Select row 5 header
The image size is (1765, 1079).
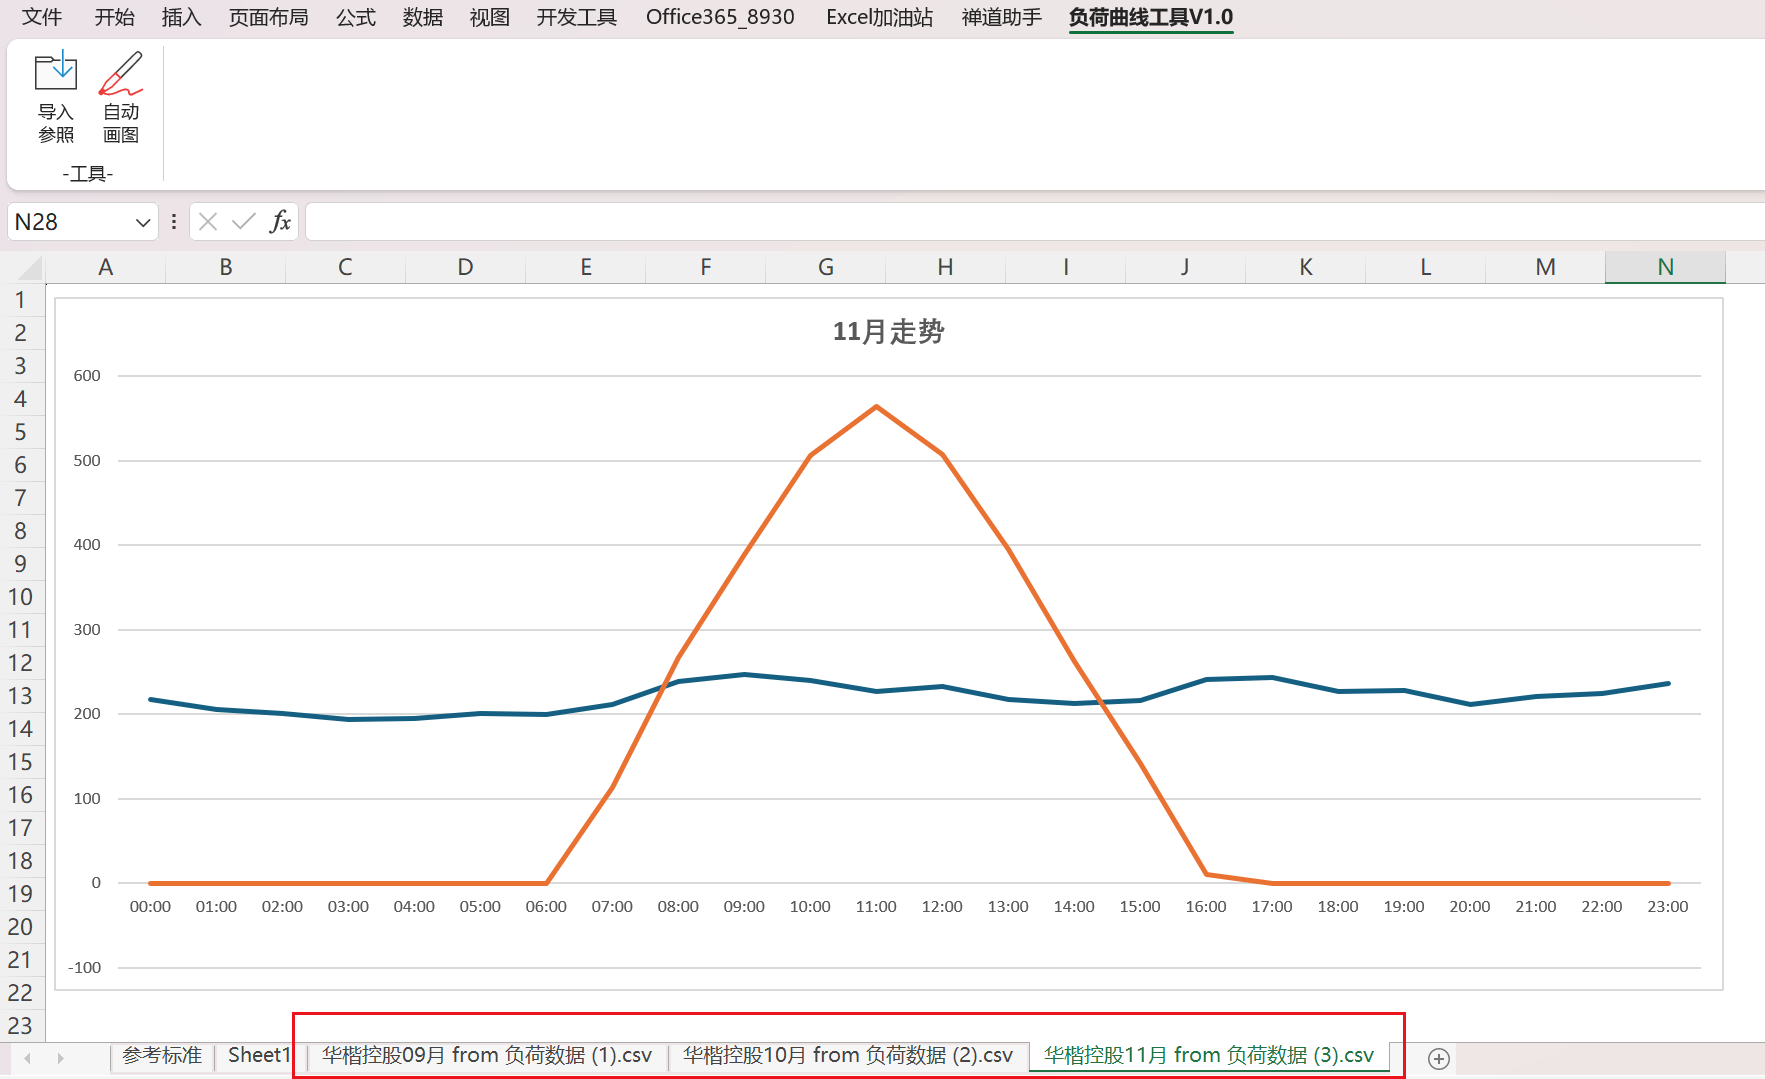[21, 432]
